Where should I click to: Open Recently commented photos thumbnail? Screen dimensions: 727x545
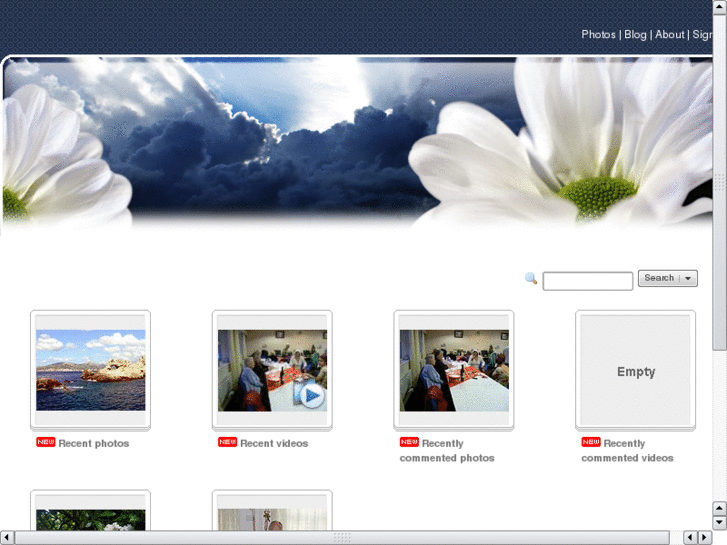(454, 370)
